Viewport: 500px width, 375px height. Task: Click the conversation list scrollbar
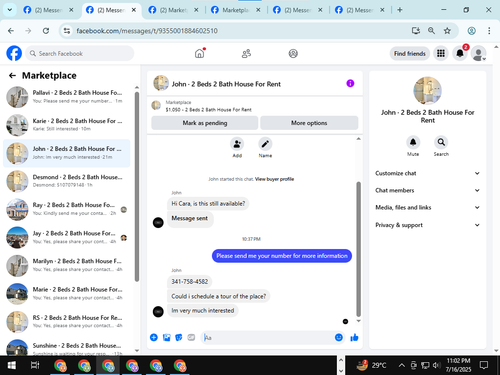pyautogui.click(x=137, y=187)
